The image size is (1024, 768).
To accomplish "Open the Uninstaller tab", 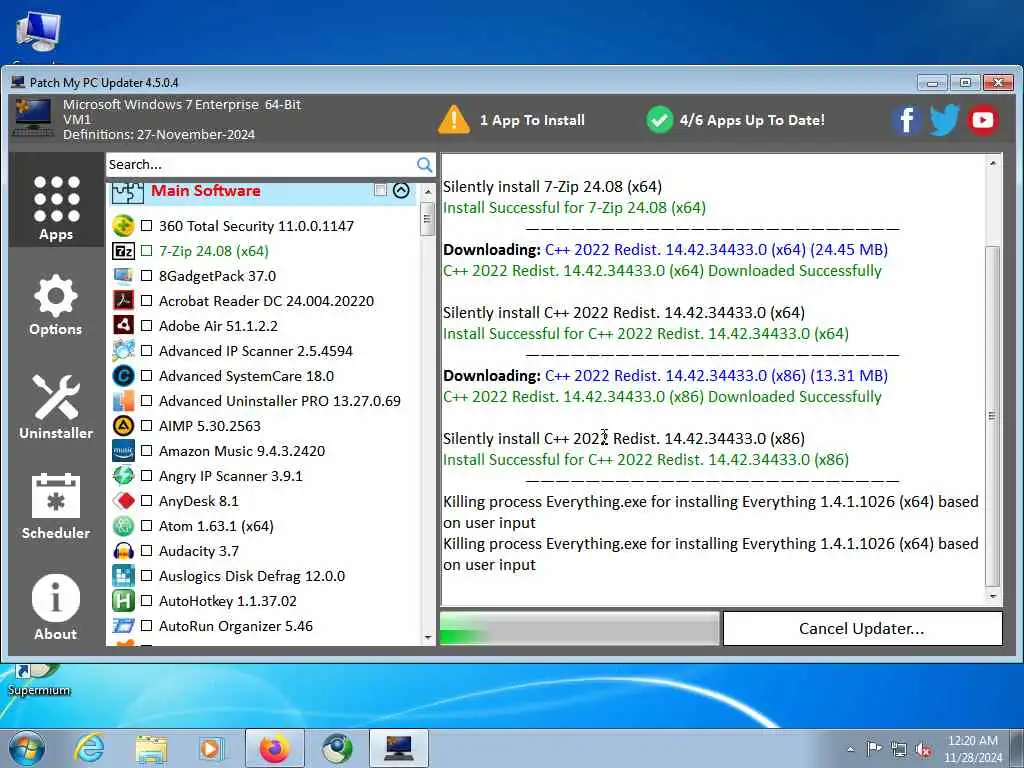I will pos(56,407).
